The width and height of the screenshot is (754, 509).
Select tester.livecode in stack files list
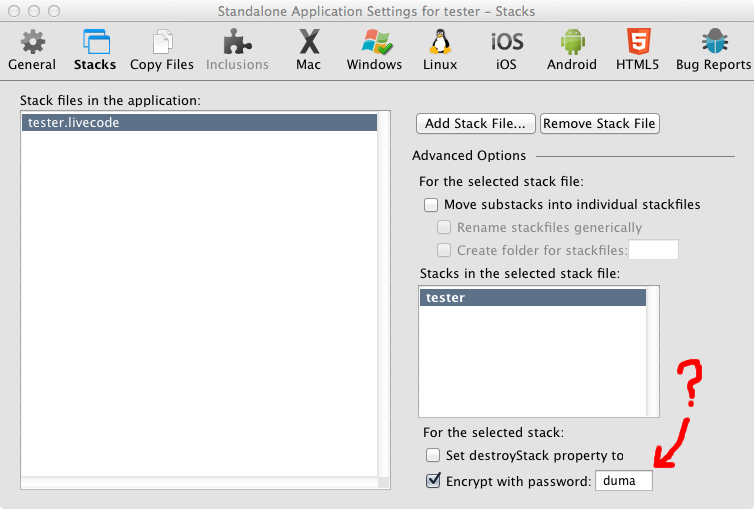199,123
